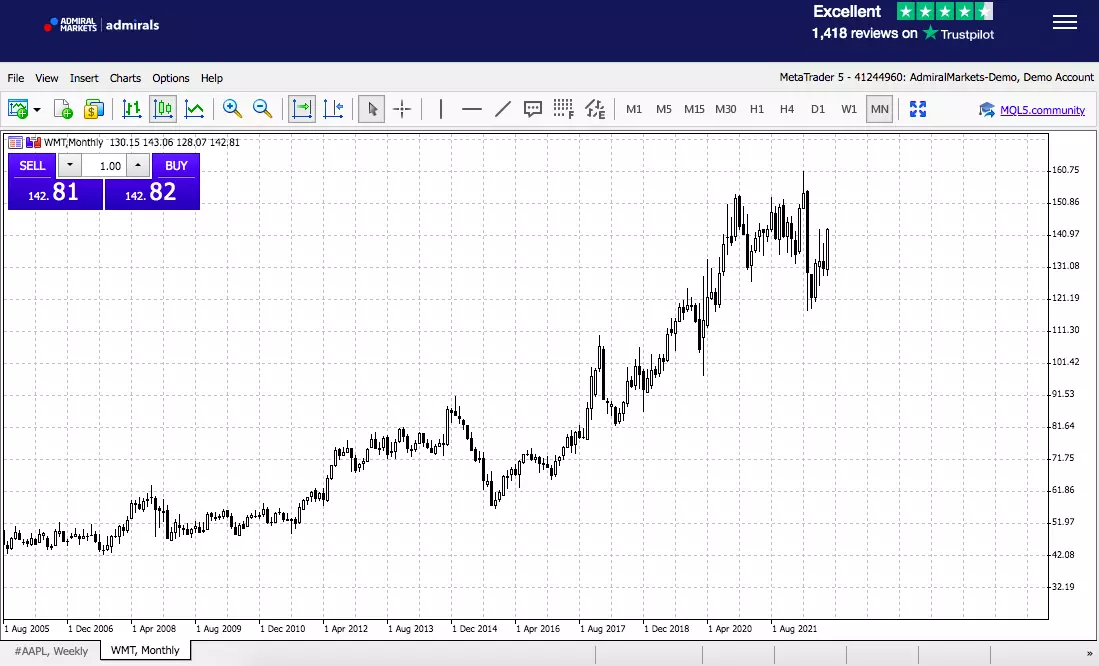Image resolution: width=1099 pixels, height=666 pixels.
Task: Draw a horizontal line object
Action: tap(472, 109)
